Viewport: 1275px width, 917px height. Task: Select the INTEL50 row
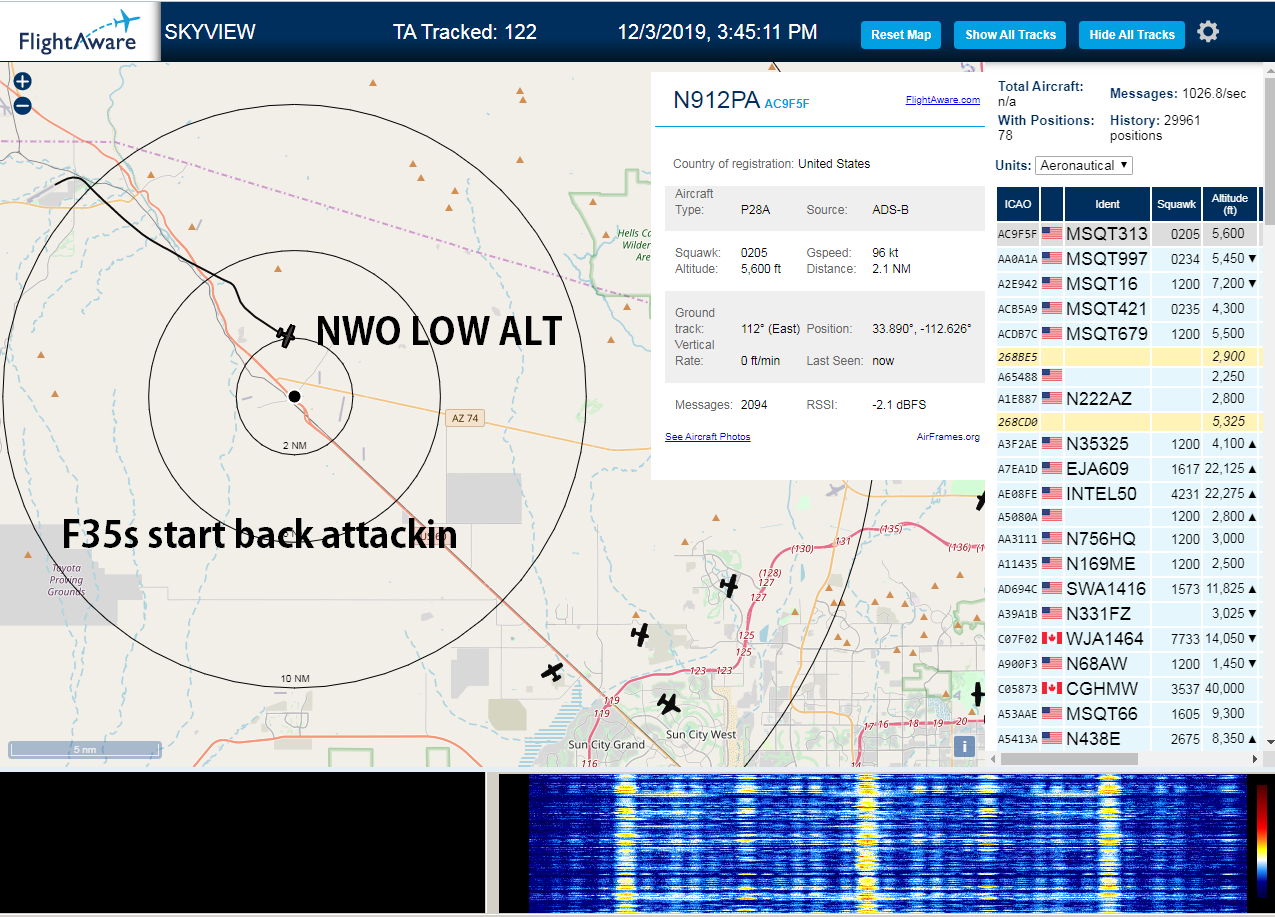pyautogui.click(x=1128, y=493)
